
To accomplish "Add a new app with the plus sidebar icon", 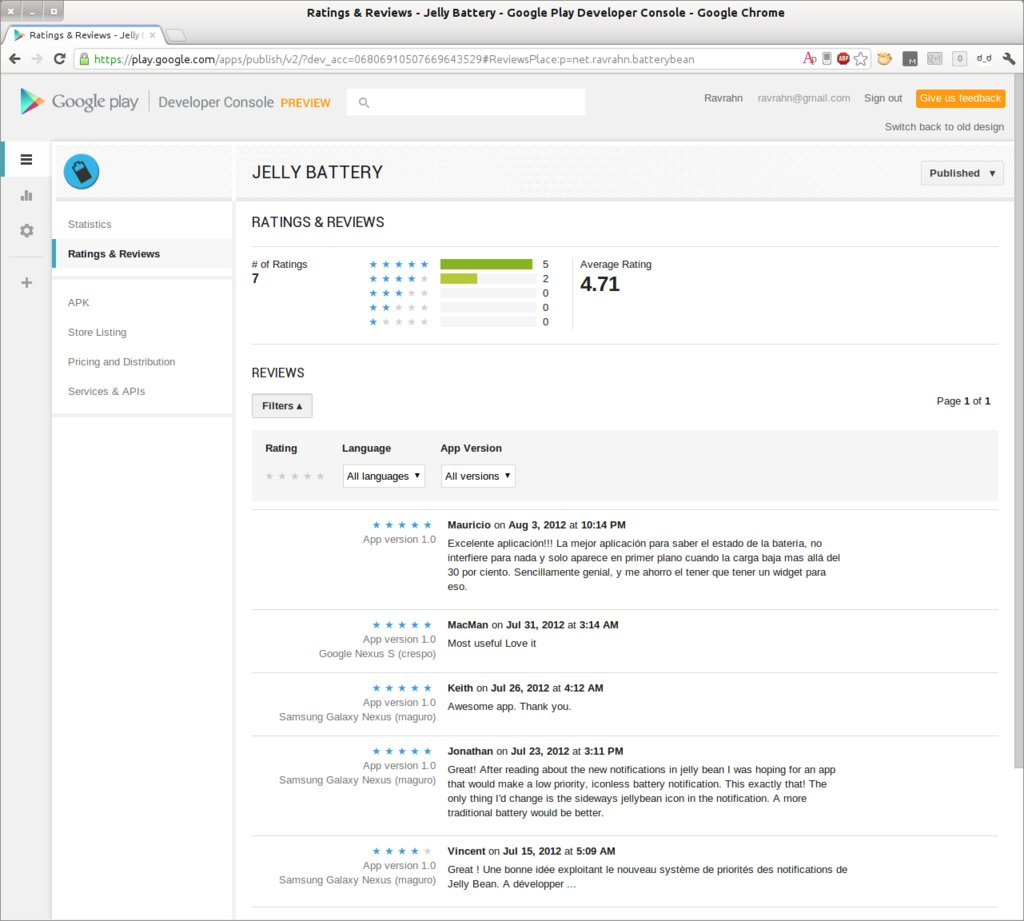I will (x=26, y=282).
